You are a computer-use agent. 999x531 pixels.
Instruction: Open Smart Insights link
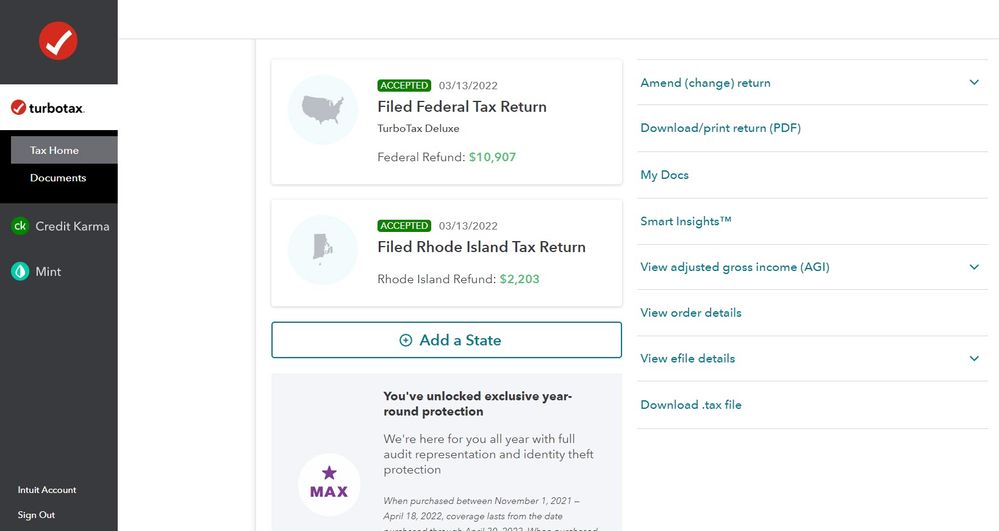[686, 221]
